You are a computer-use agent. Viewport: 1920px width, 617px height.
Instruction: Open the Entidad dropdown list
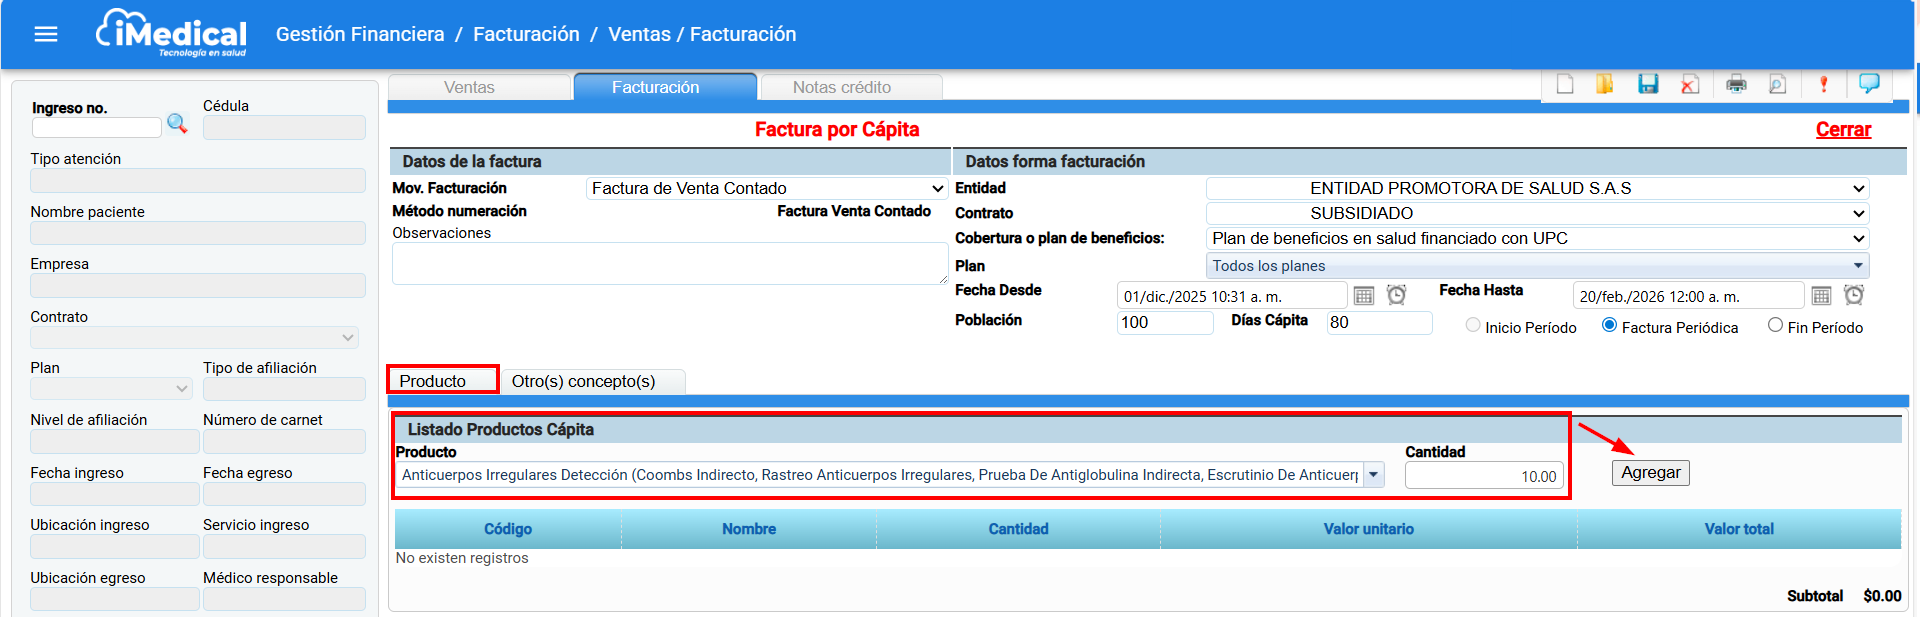point(1858,189)
